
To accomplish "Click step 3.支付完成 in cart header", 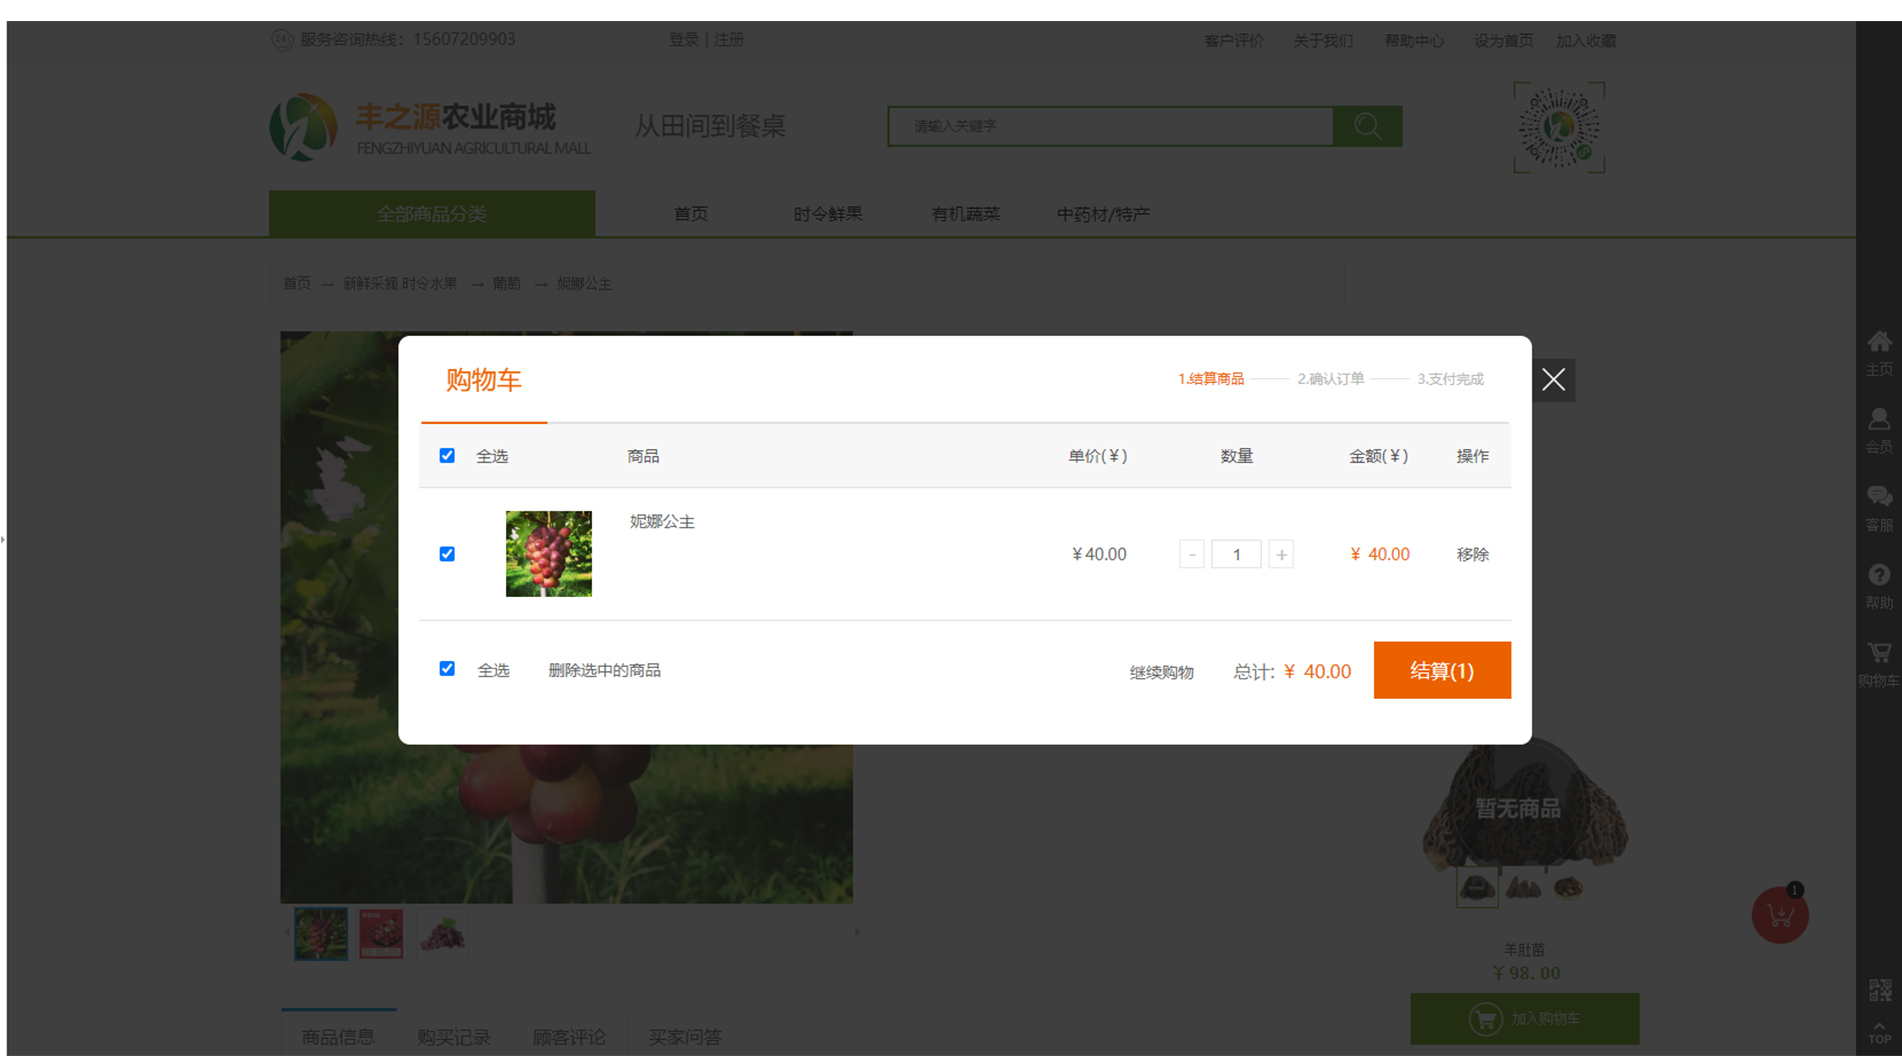I will coord(1450,379).
